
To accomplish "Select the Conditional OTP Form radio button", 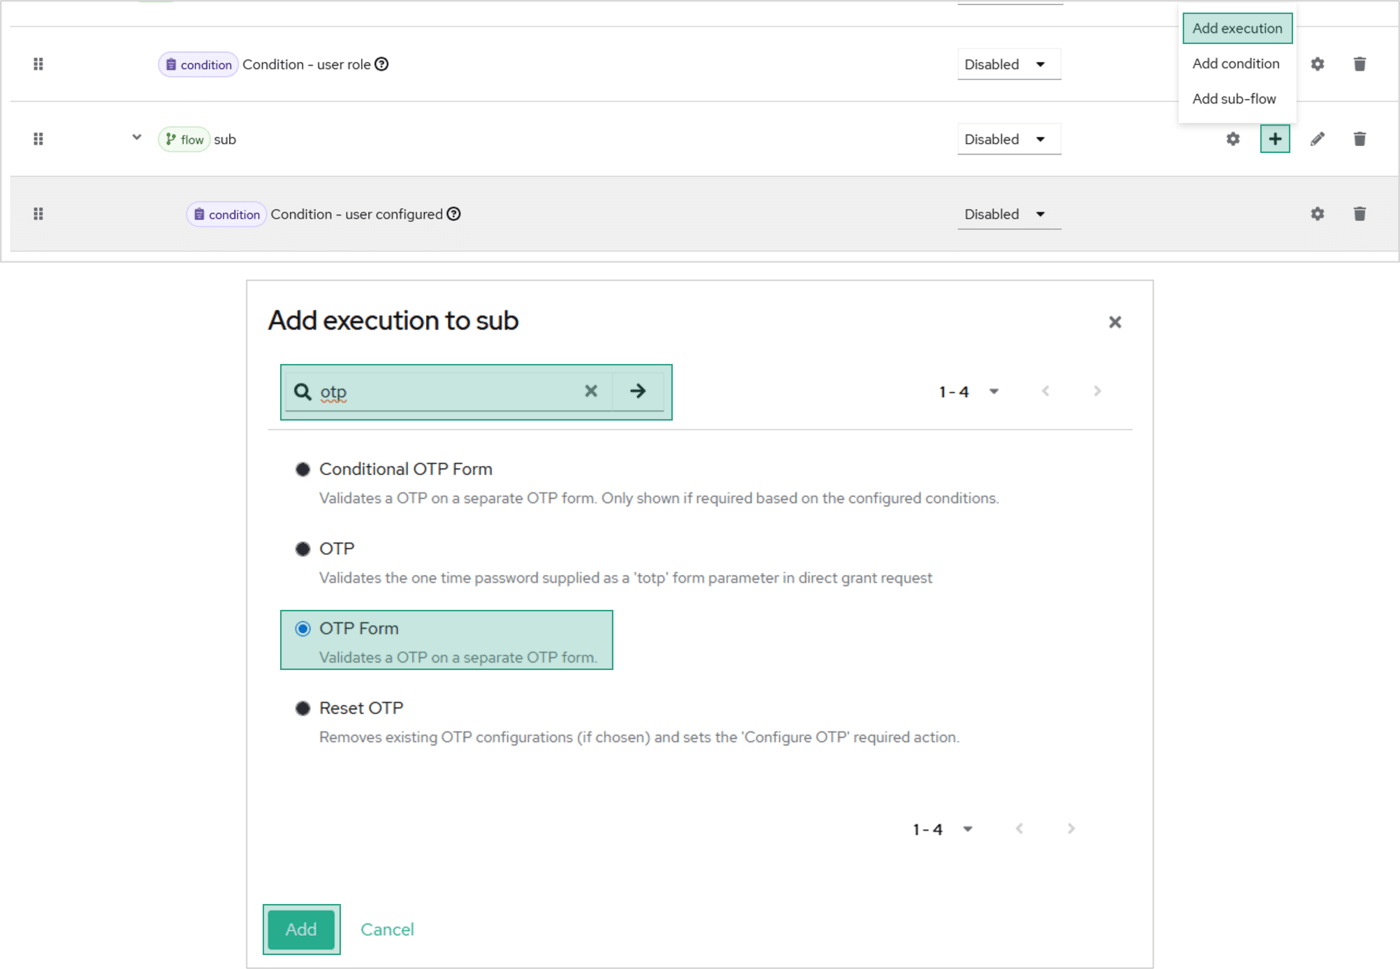I will 303,469.
